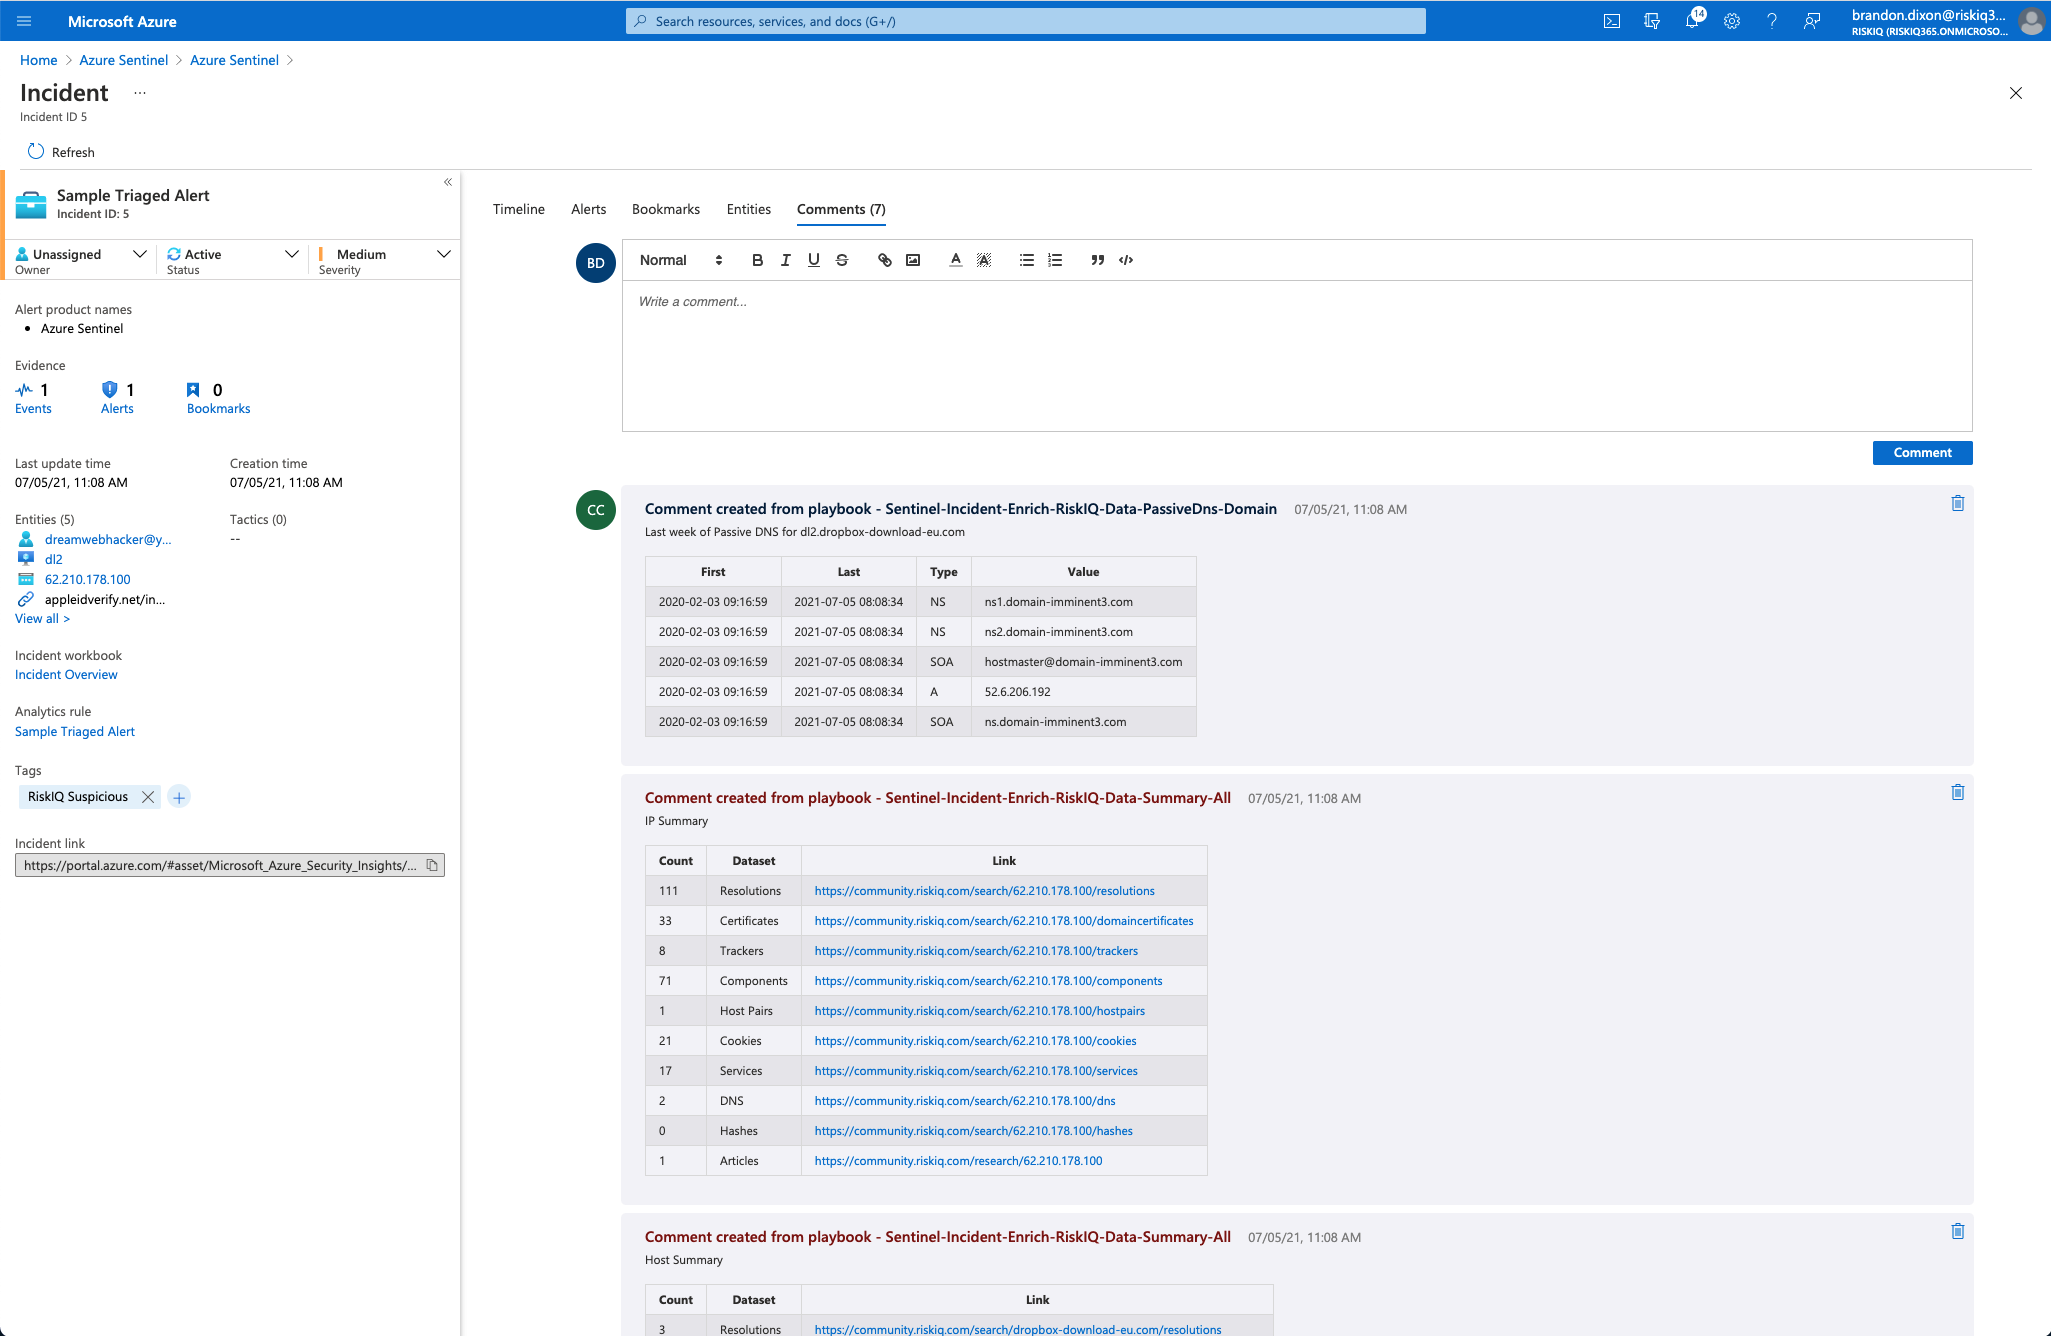
Task: Open Cloud Shell from the top bar
Action: coord(1612,21)
